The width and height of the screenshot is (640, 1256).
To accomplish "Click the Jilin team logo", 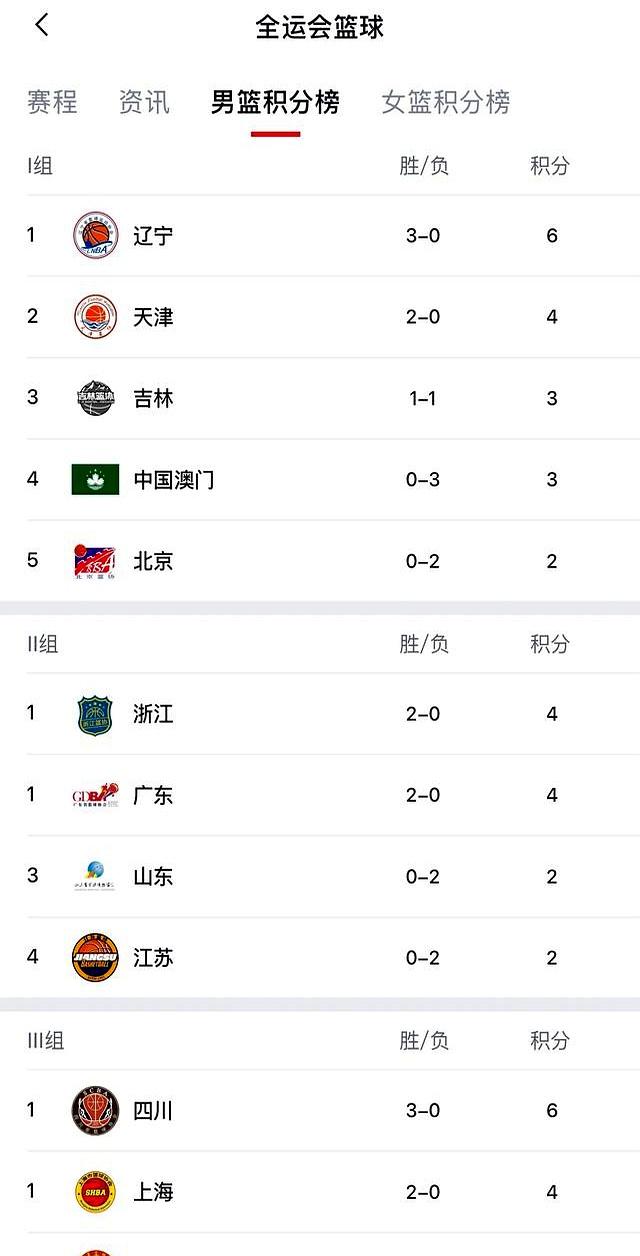I will 95,399.
